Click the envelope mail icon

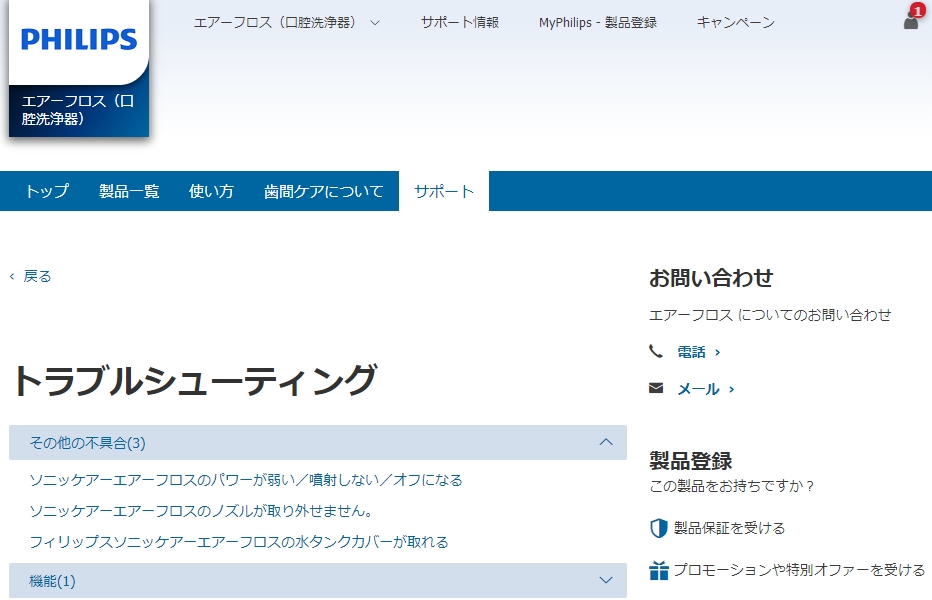[656, 388]
